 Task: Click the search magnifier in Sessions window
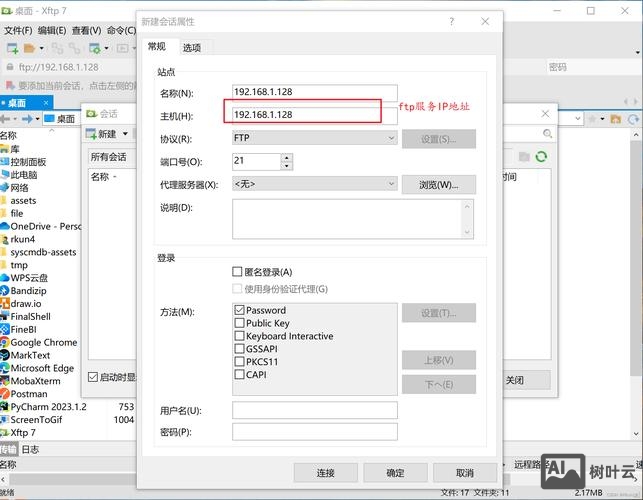tap(547, 134)
